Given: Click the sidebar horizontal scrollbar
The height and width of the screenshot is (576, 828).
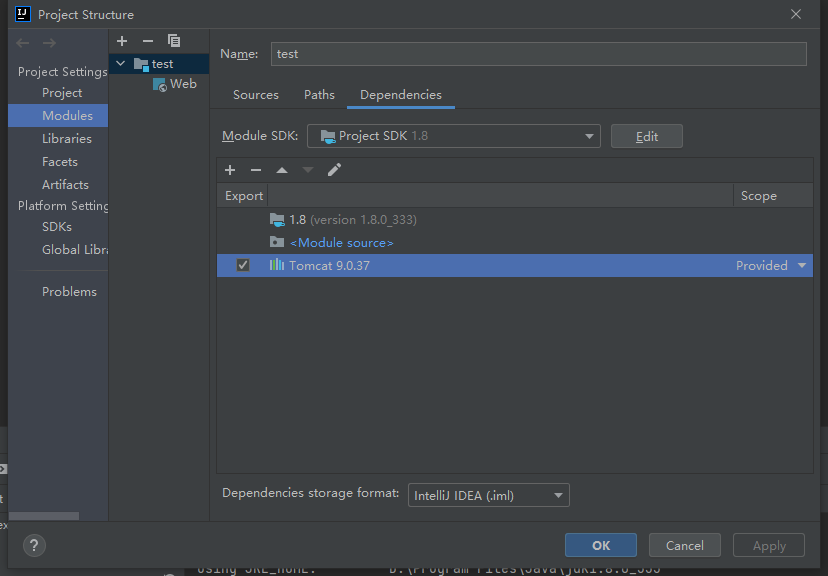Looking at the screenshot, I should [x=44, y=516].
